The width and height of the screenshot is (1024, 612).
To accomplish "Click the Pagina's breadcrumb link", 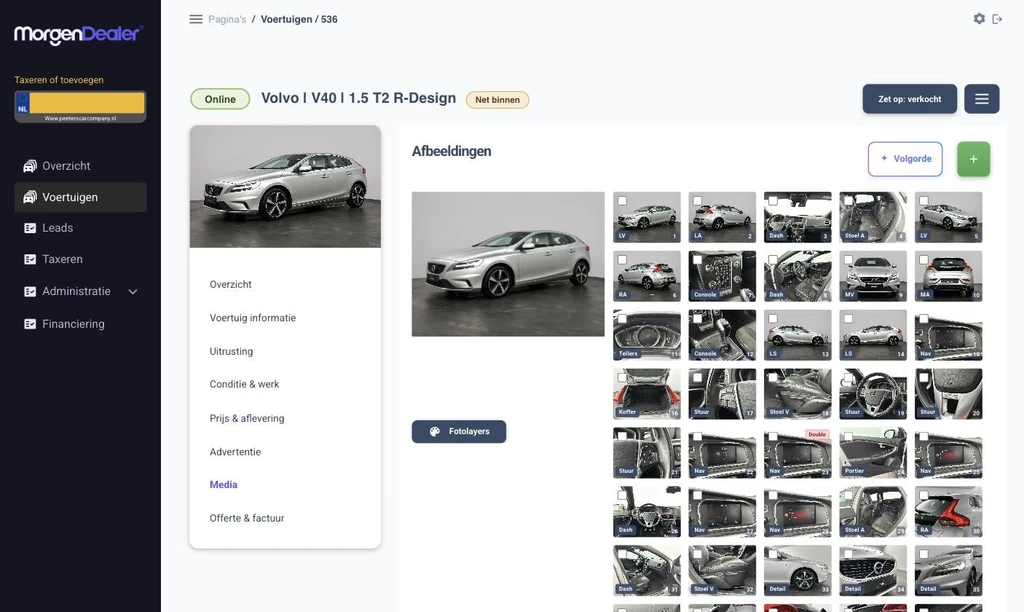I will coord(227,20).
